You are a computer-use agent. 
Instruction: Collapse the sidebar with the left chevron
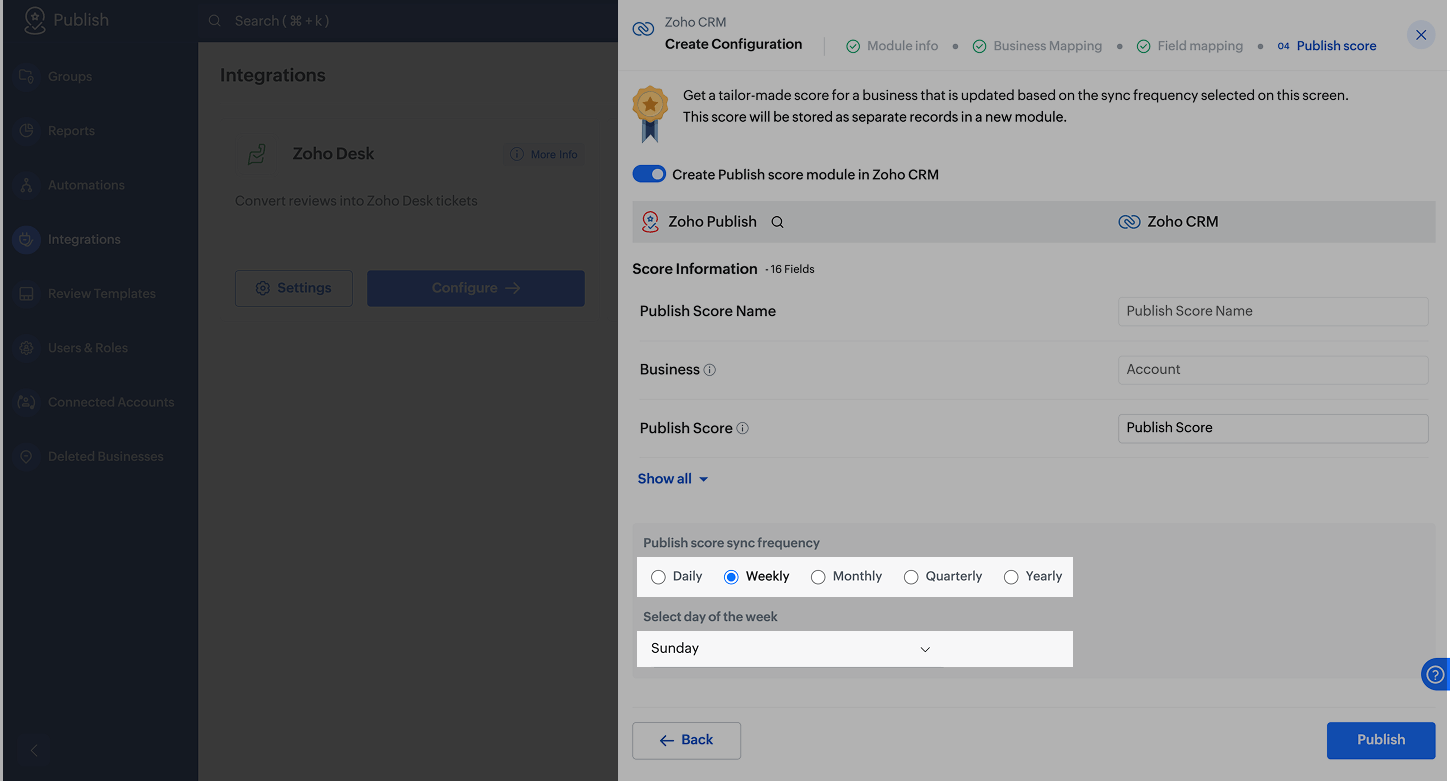(34, 750)
